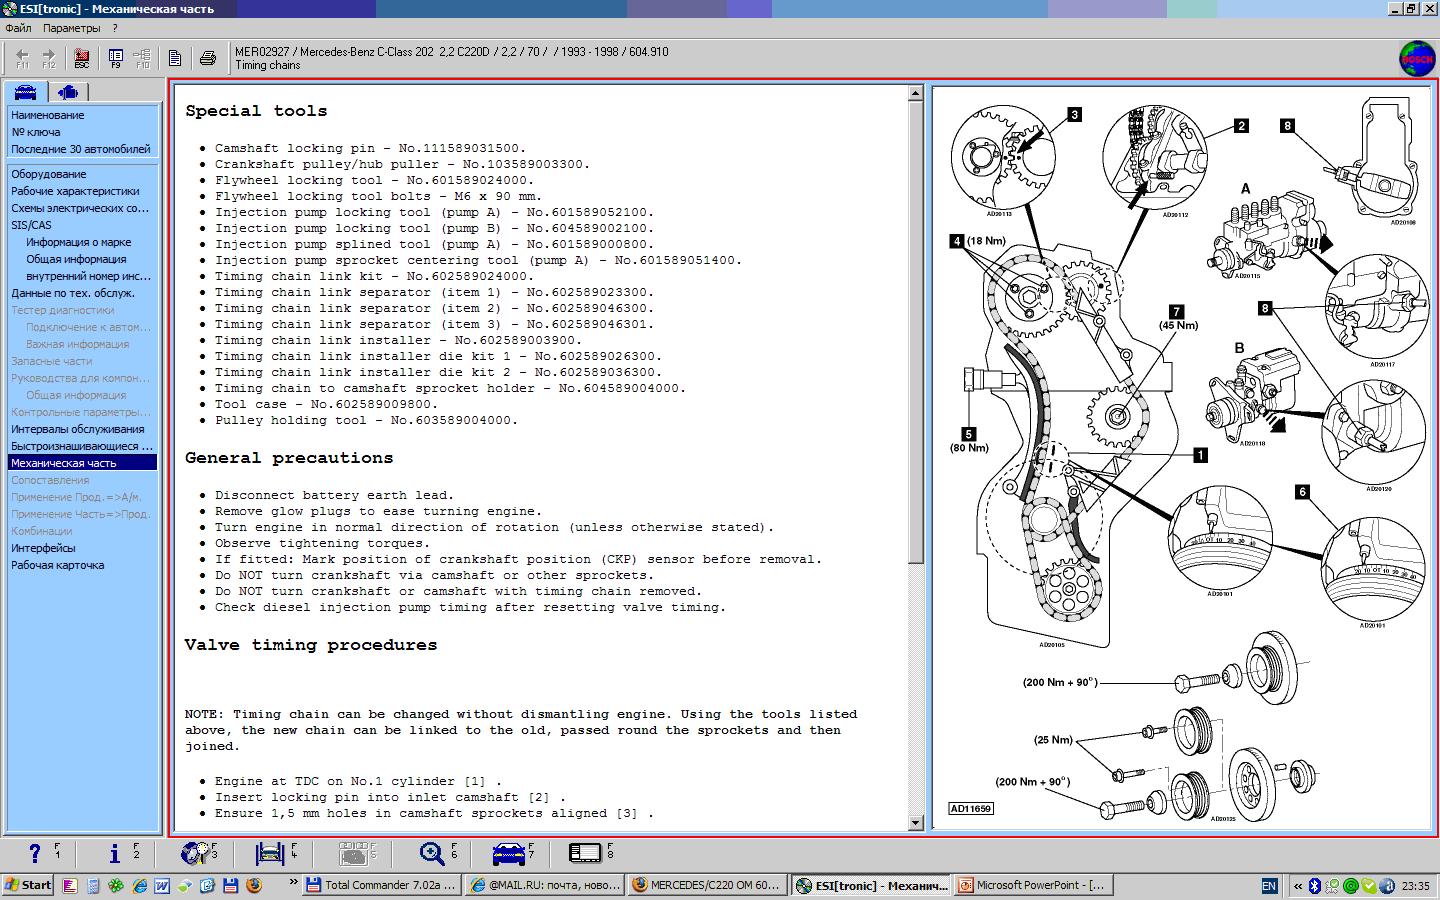Open Total Commander taskbar button

click(381, 885)
